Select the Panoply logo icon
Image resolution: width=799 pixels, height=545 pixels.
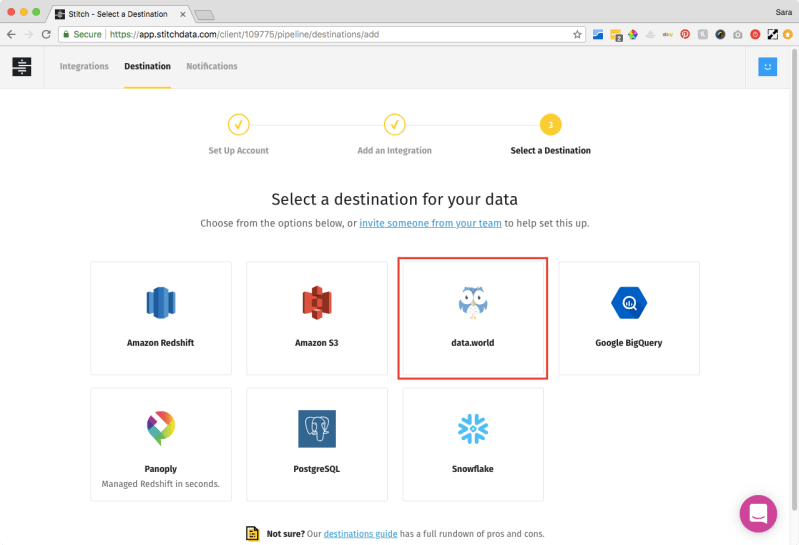161,428
